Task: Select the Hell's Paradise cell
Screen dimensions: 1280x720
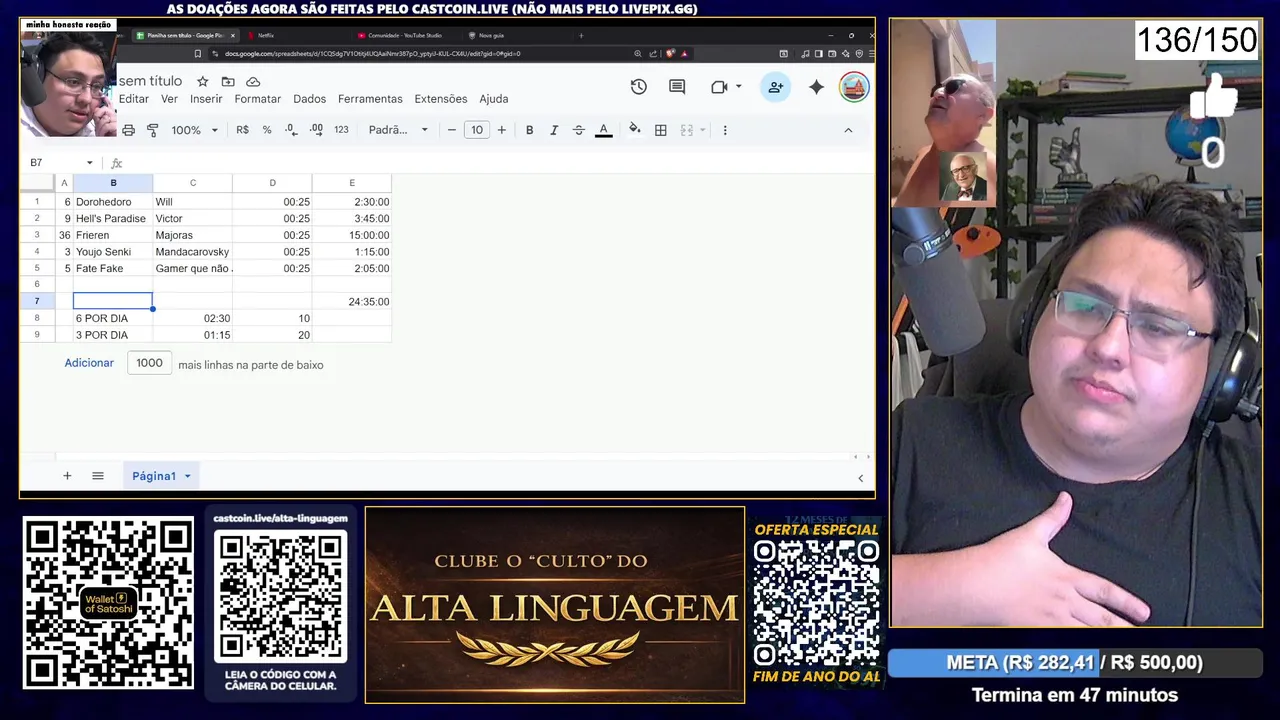Action: tap(113, 218)
